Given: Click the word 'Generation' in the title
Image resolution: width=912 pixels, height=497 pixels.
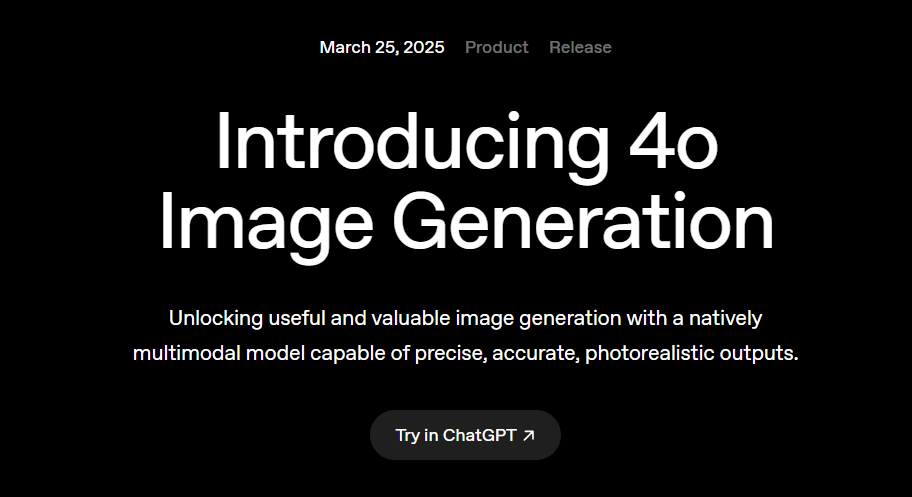Looking at the screenshot, I should pos(583,222).
